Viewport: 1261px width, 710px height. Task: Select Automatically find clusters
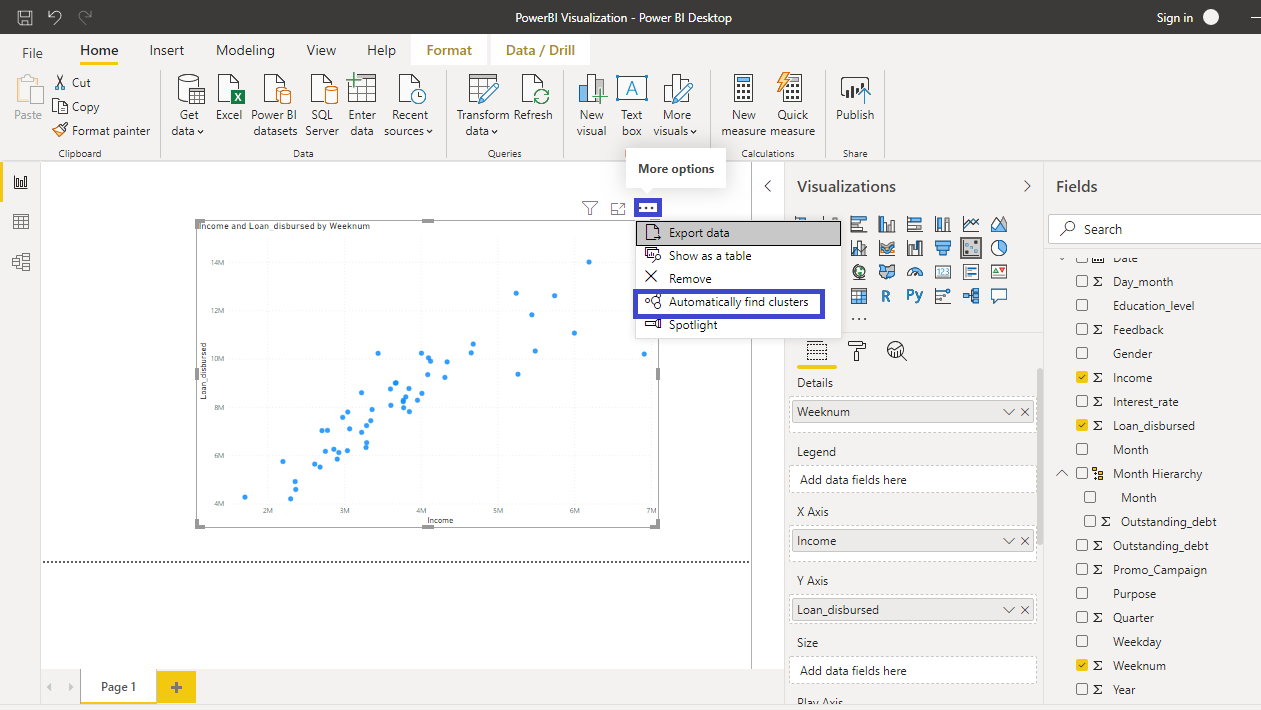[728, 302]
